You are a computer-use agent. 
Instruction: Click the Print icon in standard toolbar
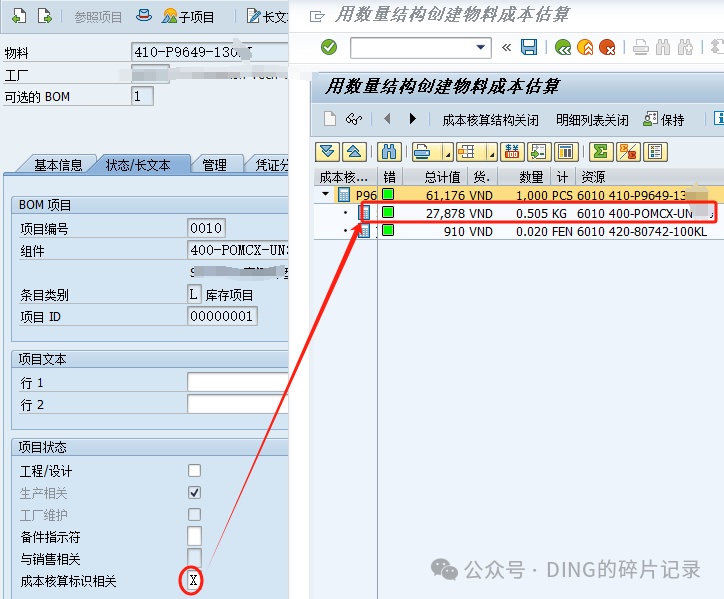click(x=640, y=47)
